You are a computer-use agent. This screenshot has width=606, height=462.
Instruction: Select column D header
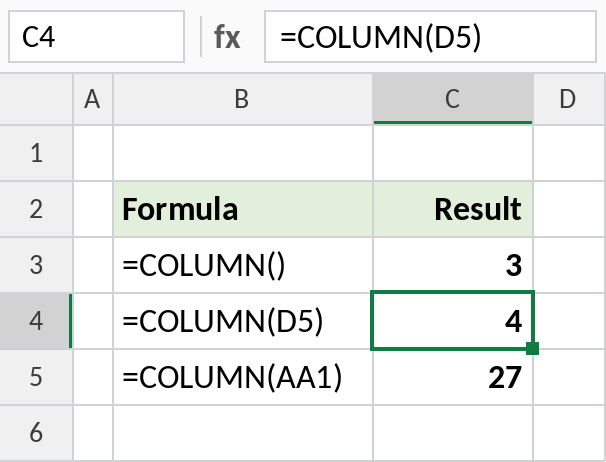pyautogui.click(x=569, y=99)
